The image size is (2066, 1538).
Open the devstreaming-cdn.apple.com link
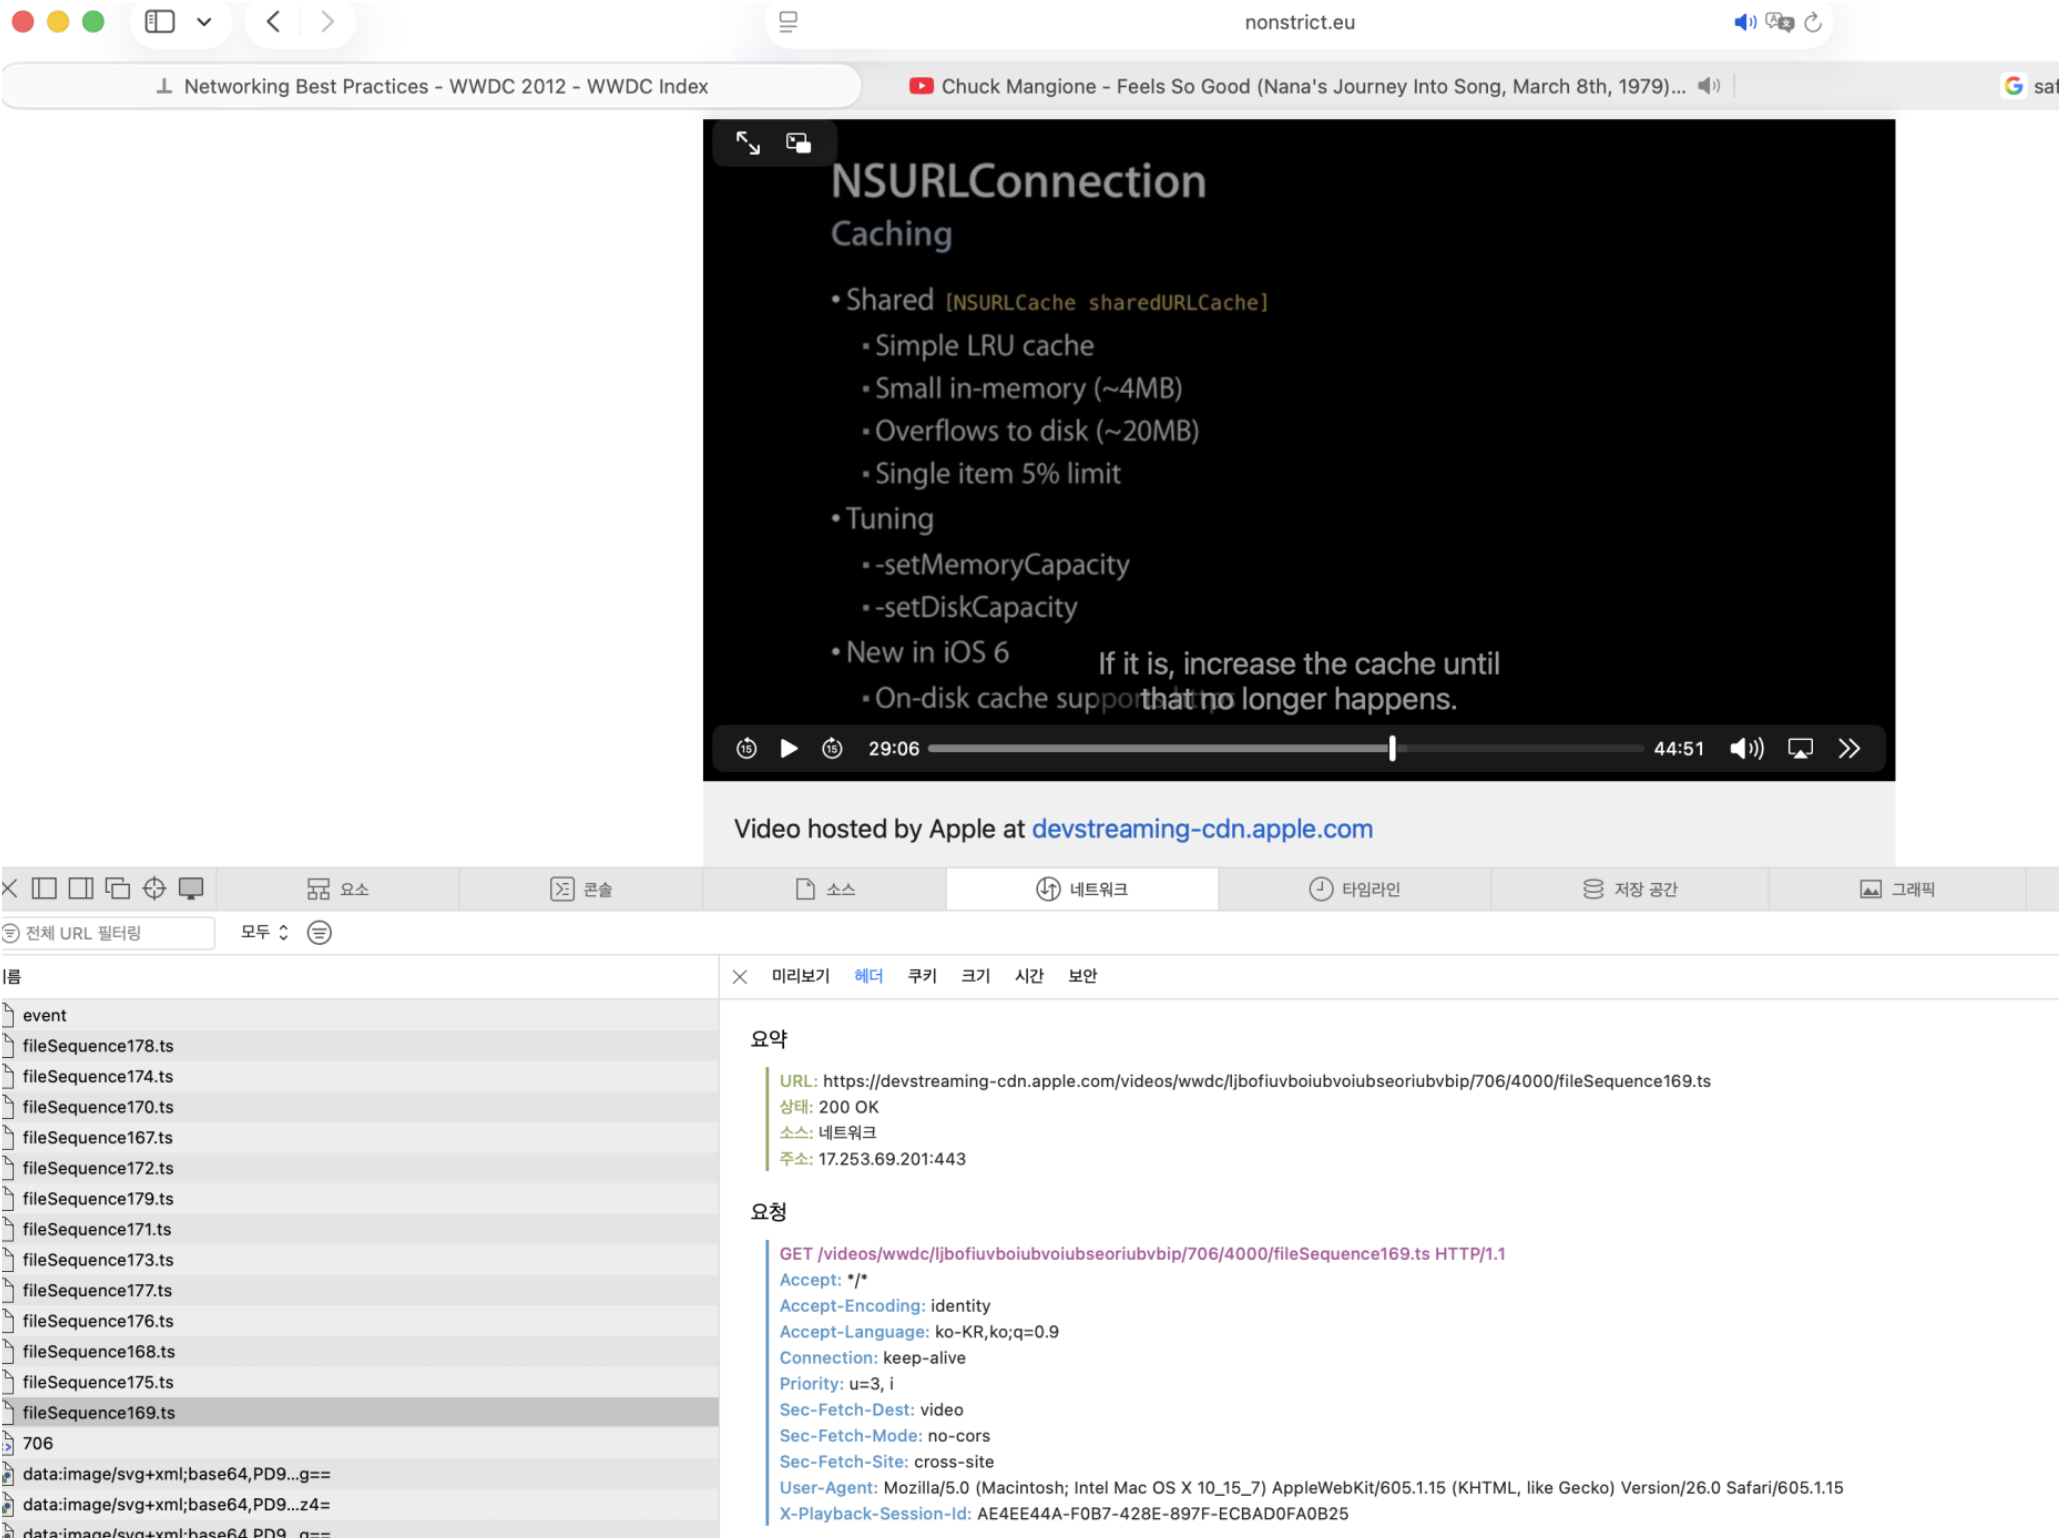point(1201,828)
